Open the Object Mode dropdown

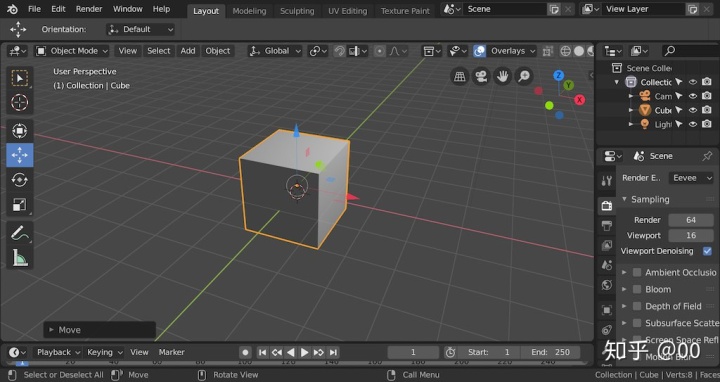point(72,51)
